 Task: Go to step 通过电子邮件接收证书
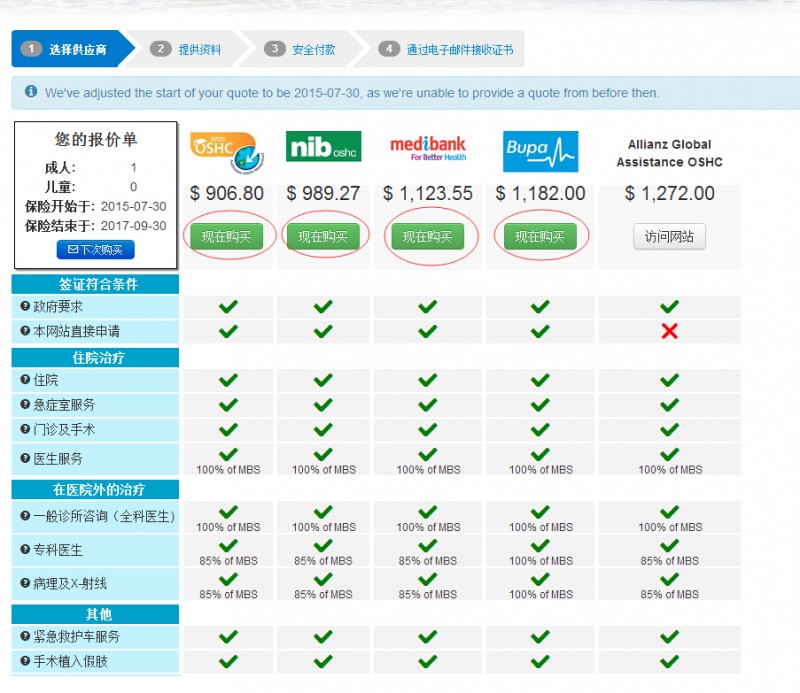[x=460, y=50]
